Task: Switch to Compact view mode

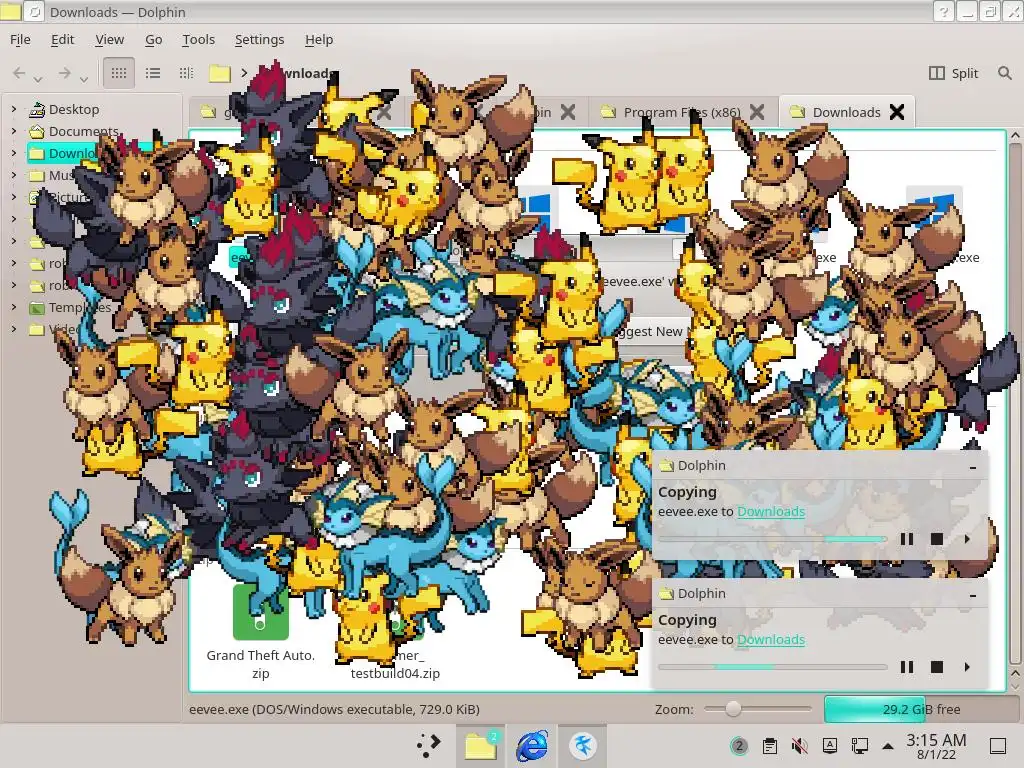Action: (186, 73)
